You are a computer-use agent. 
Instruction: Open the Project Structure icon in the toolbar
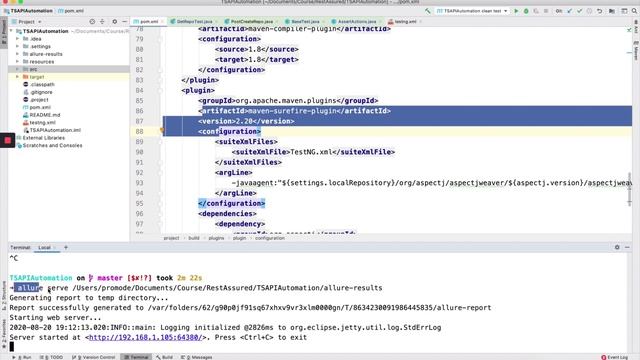(x=612, y=11)
